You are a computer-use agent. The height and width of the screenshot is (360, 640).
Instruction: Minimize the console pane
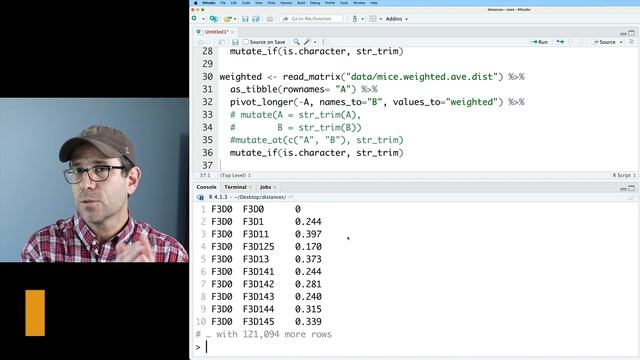pyautogui.click(x=623, y=188)
